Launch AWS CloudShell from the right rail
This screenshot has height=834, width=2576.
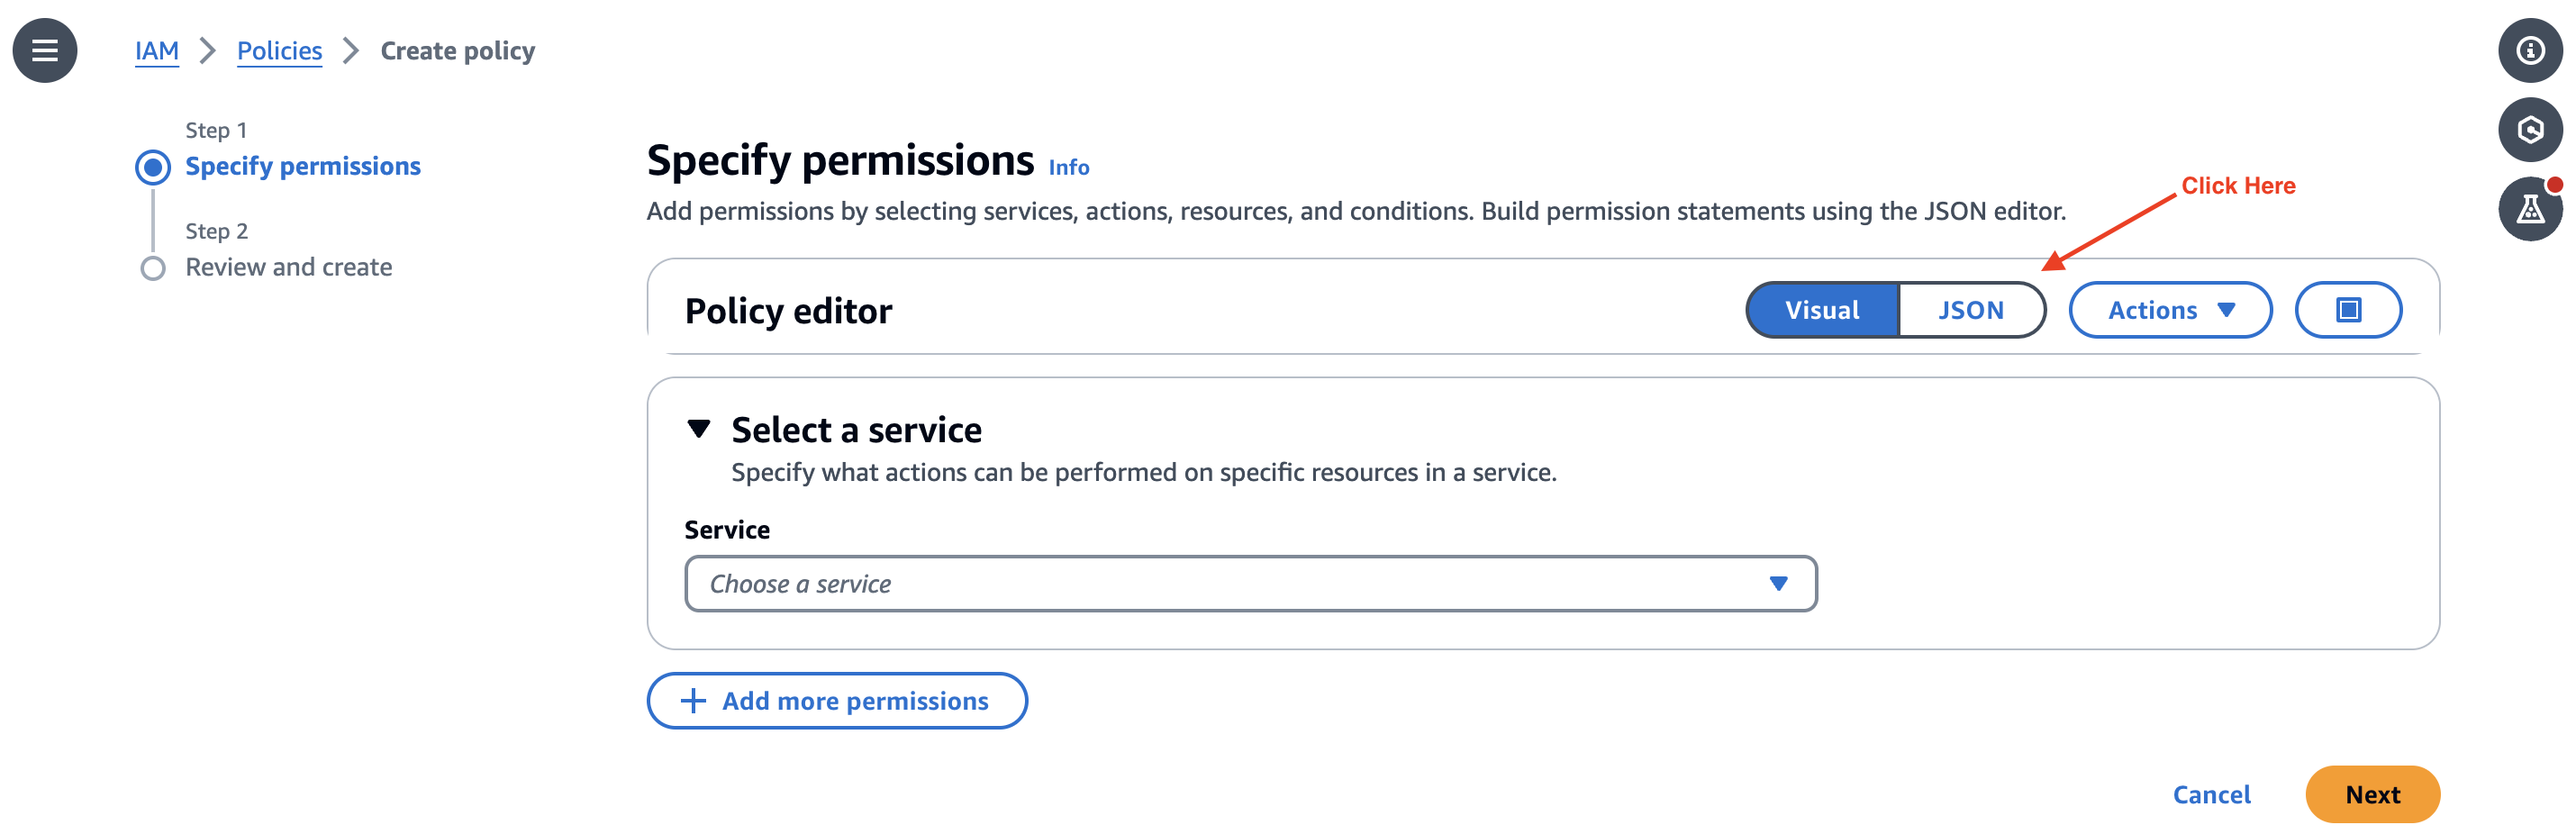(x=2530, y=130)
